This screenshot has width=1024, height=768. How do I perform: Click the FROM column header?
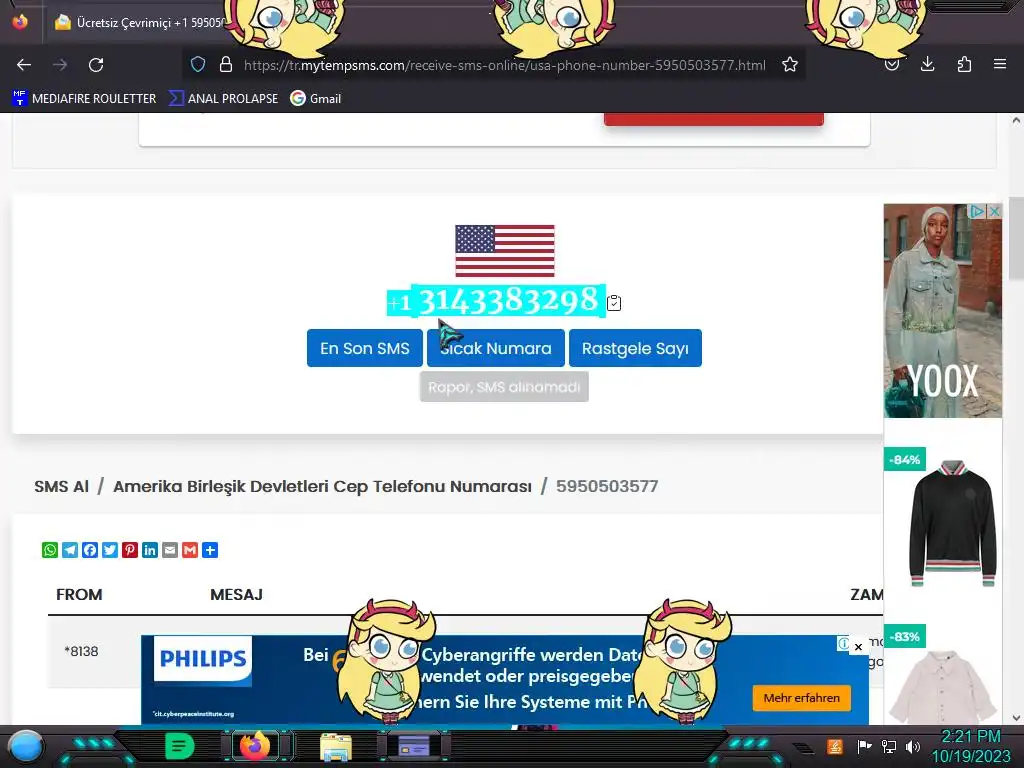[79, 594]
